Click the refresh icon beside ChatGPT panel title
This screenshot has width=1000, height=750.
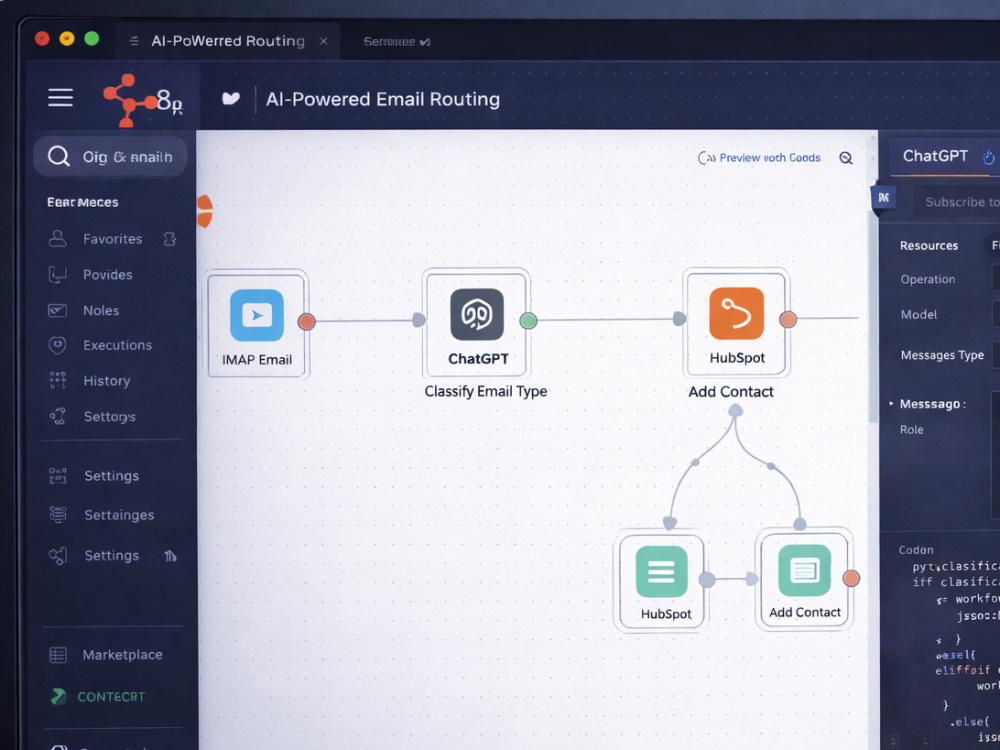point(989,158)
